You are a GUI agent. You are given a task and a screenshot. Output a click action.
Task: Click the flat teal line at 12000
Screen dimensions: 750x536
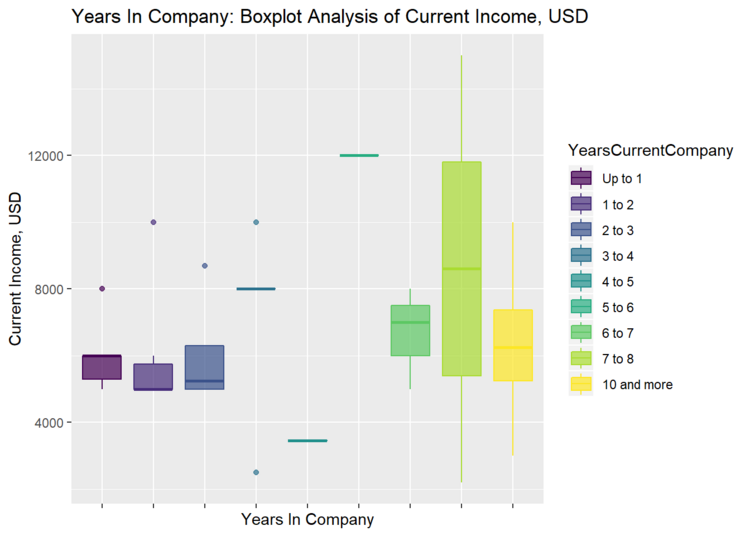click(359, 155)
